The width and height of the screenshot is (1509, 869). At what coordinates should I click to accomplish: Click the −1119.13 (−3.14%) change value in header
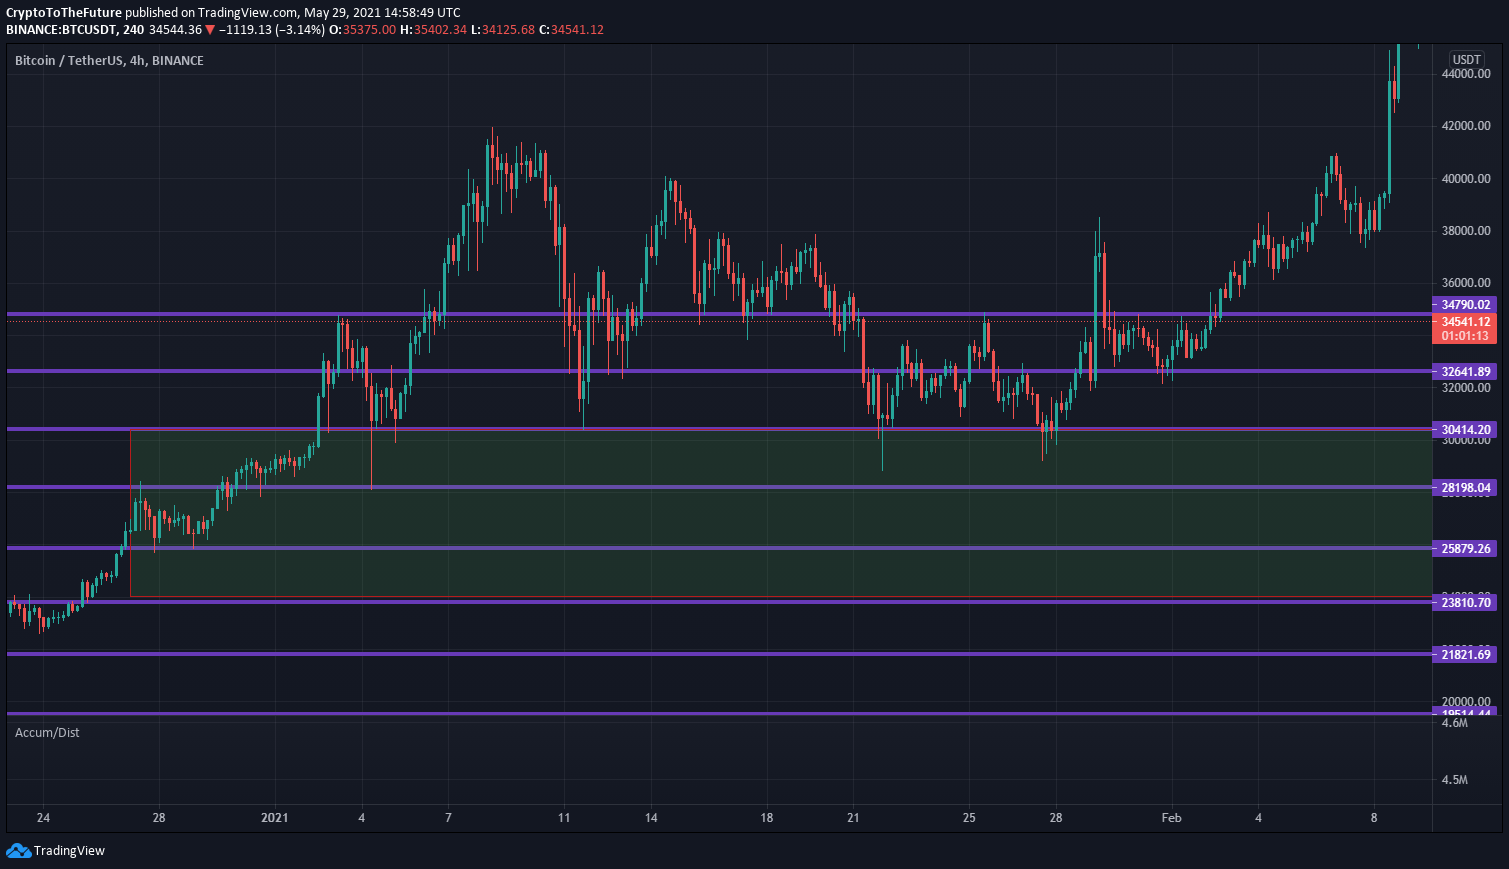[x=272, y=30]
